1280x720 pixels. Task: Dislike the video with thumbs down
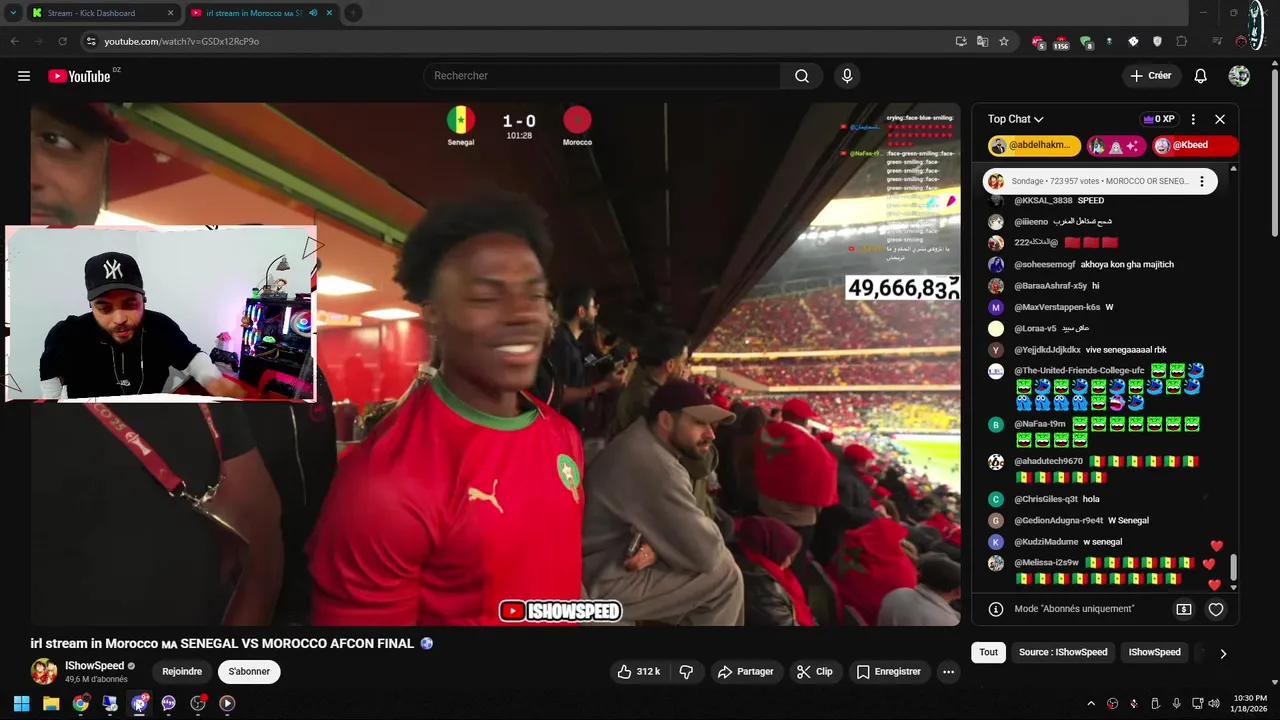686,672
